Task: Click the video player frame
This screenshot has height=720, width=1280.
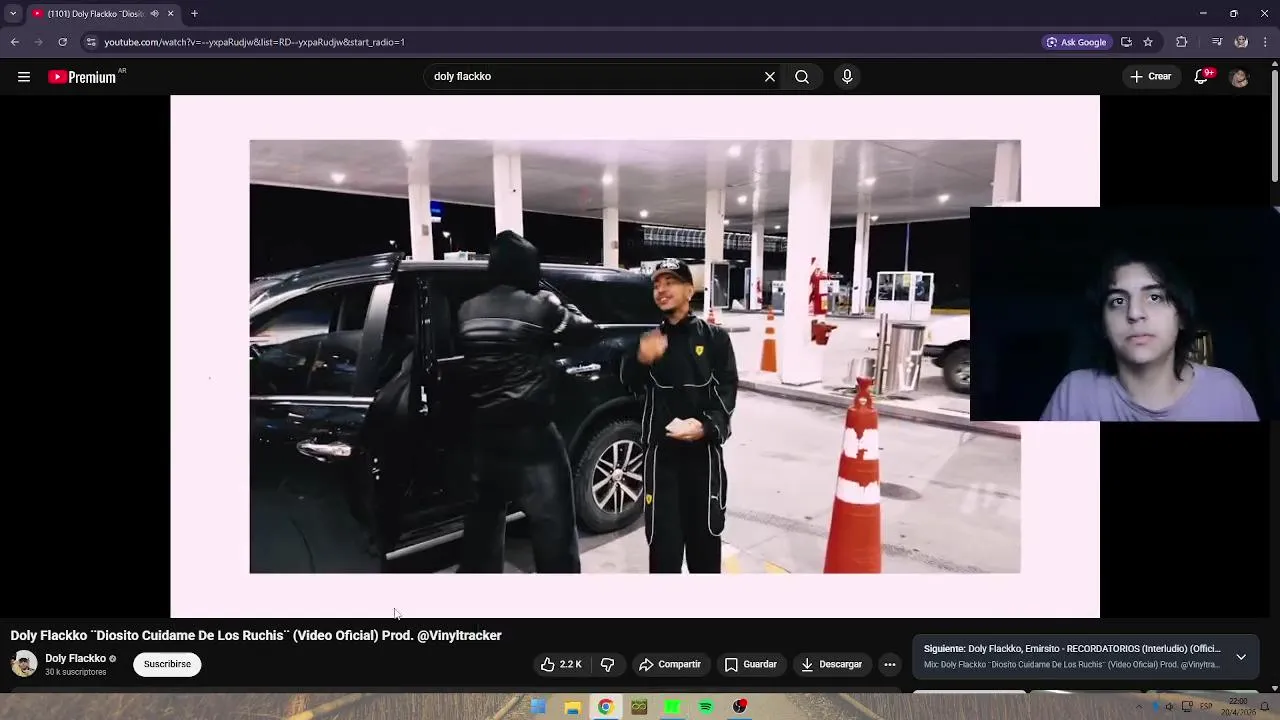Action: pos(635,356)
